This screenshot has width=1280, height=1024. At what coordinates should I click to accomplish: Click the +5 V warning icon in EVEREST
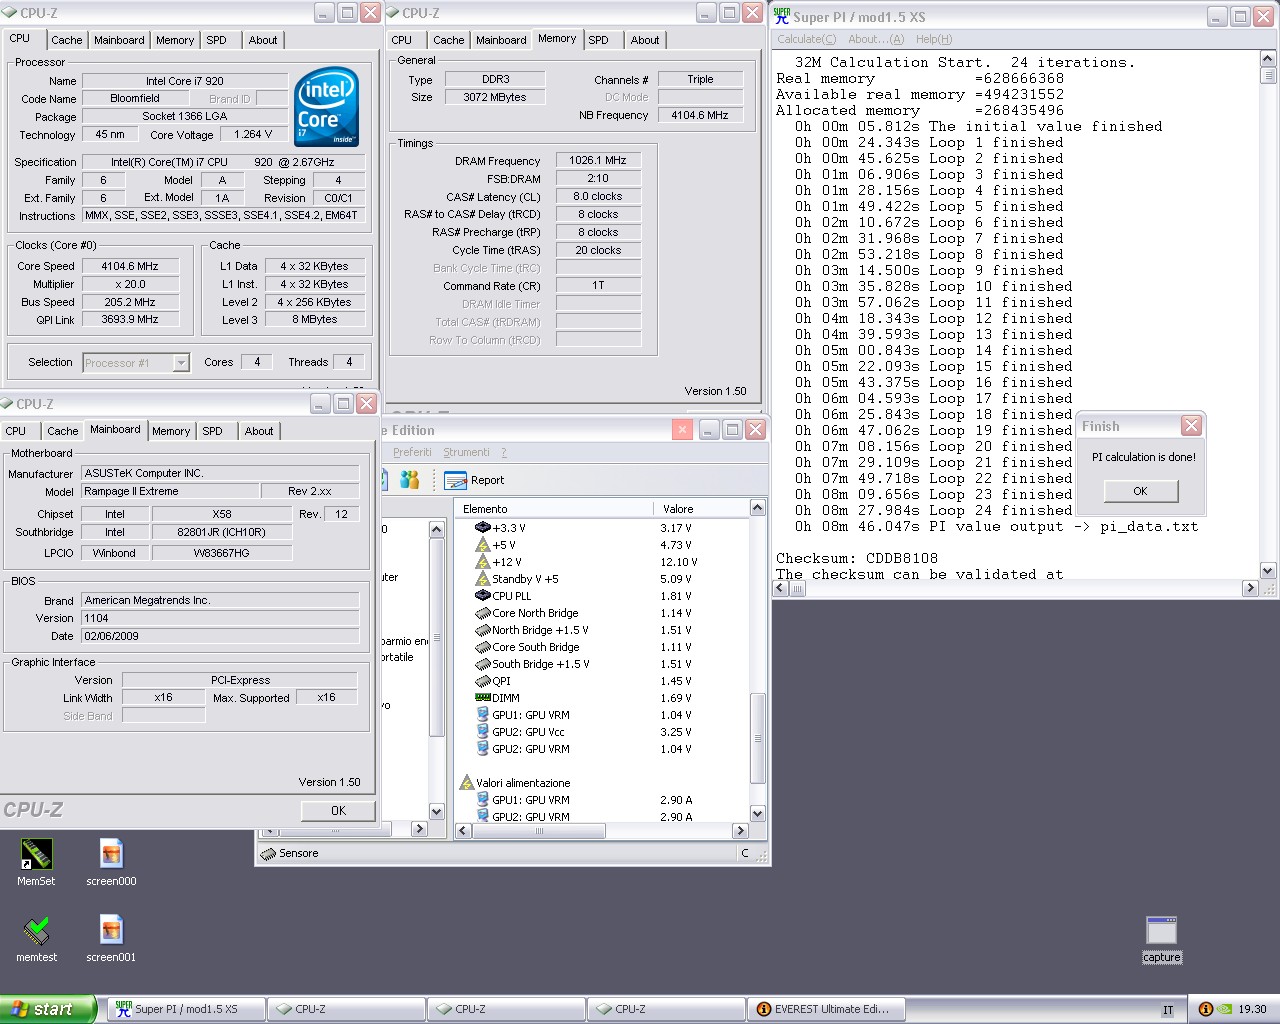pyautogui.click(x=482, y=545)
